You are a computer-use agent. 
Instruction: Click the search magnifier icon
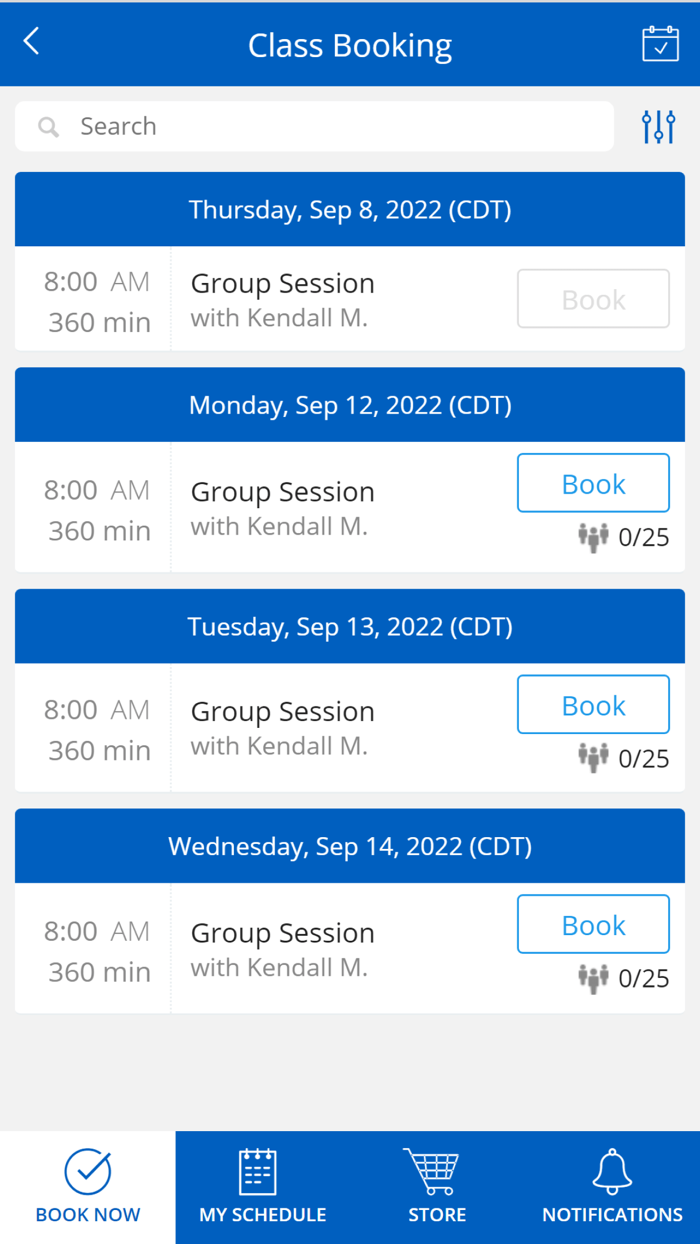pyautogui.click(x=48, y=127)
